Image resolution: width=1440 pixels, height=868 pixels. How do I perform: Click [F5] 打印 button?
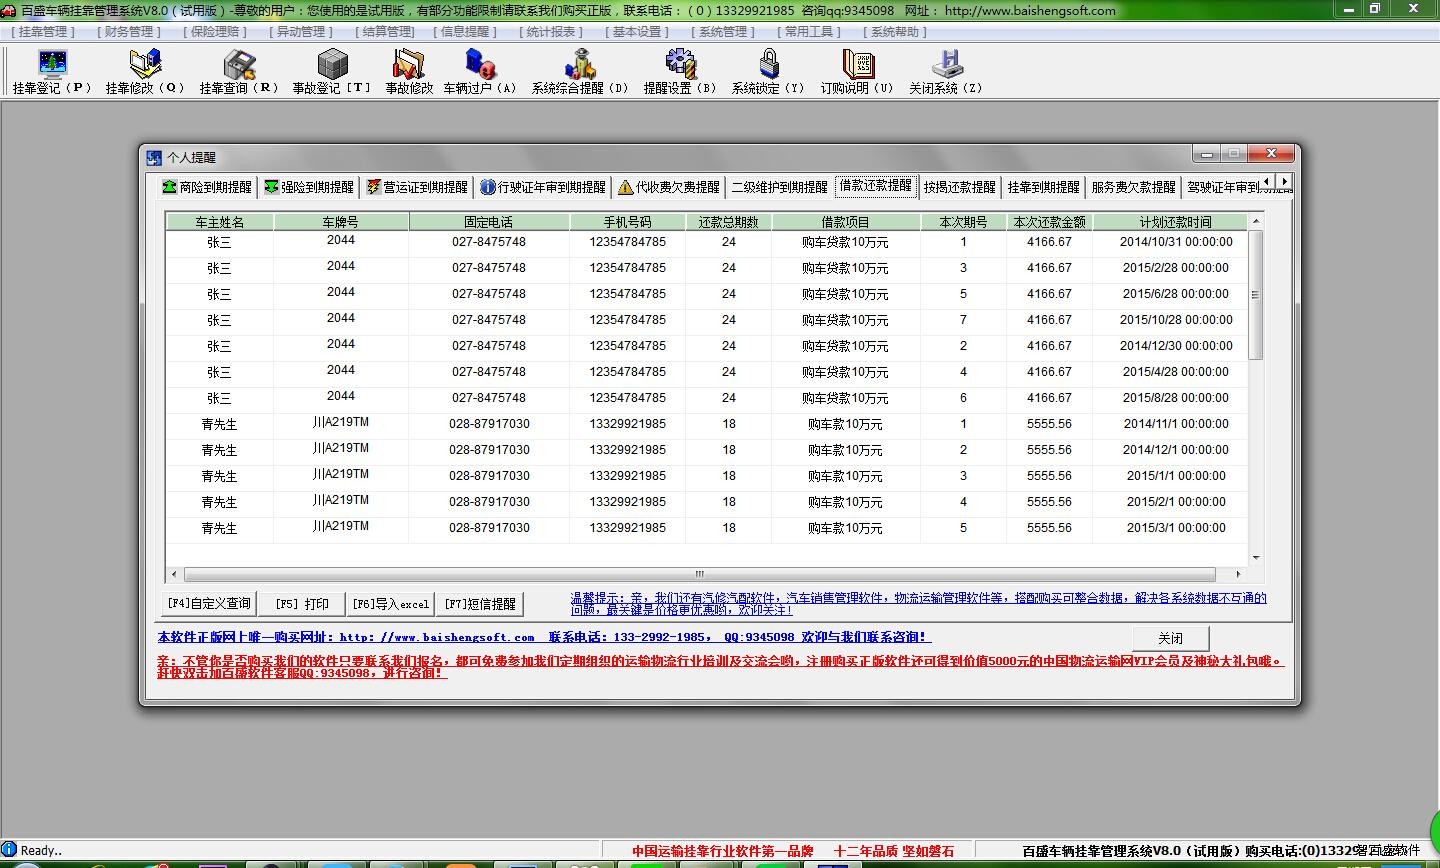point(301,604)
